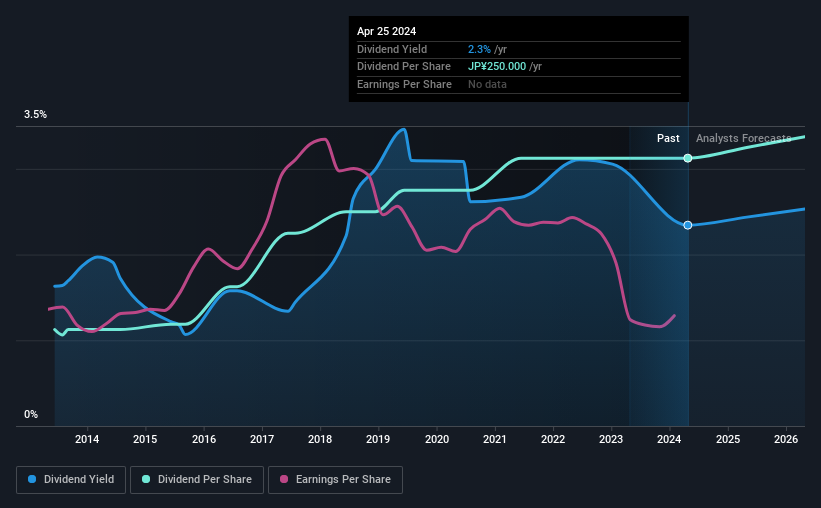Click the 2019 x-axis label
Image resolution: width=821 pixels, height=508 pixels.
tap(378, 439)
